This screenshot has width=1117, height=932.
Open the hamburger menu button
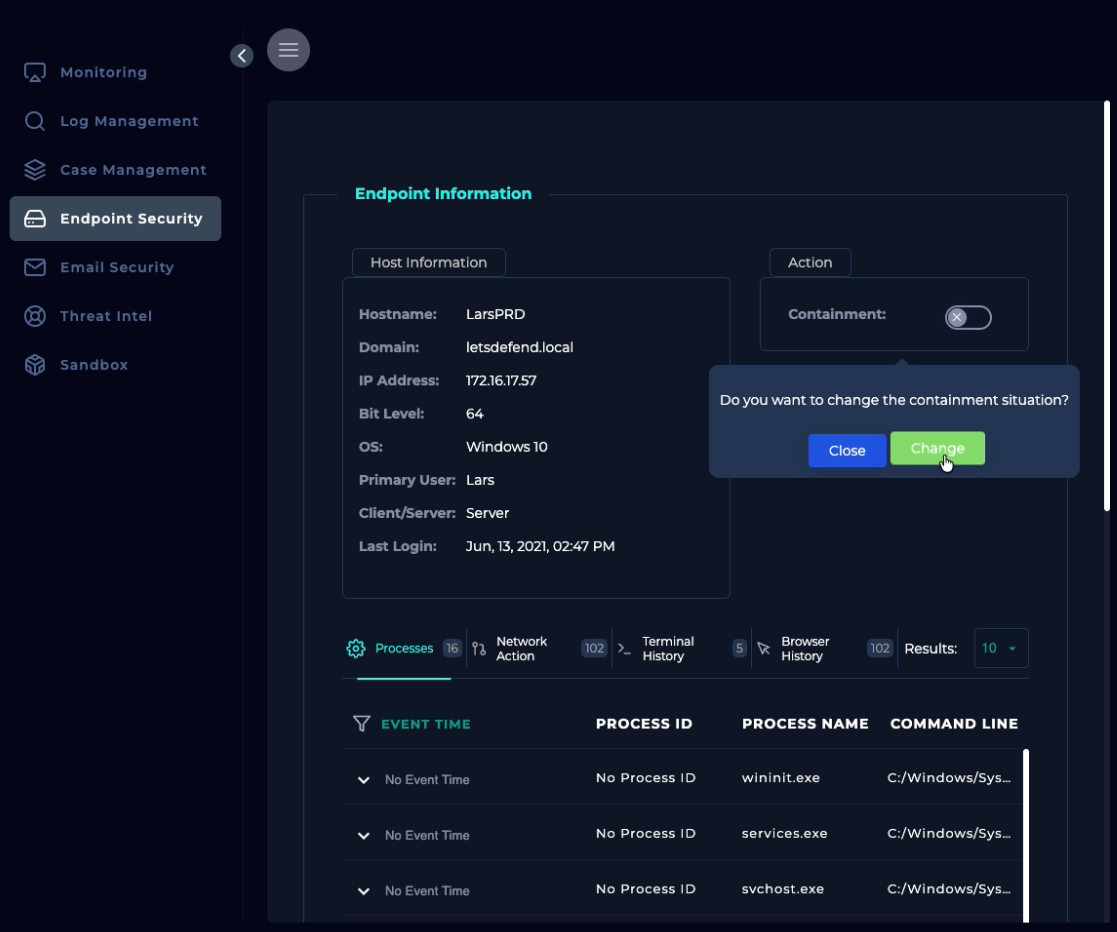click(288, 50)
